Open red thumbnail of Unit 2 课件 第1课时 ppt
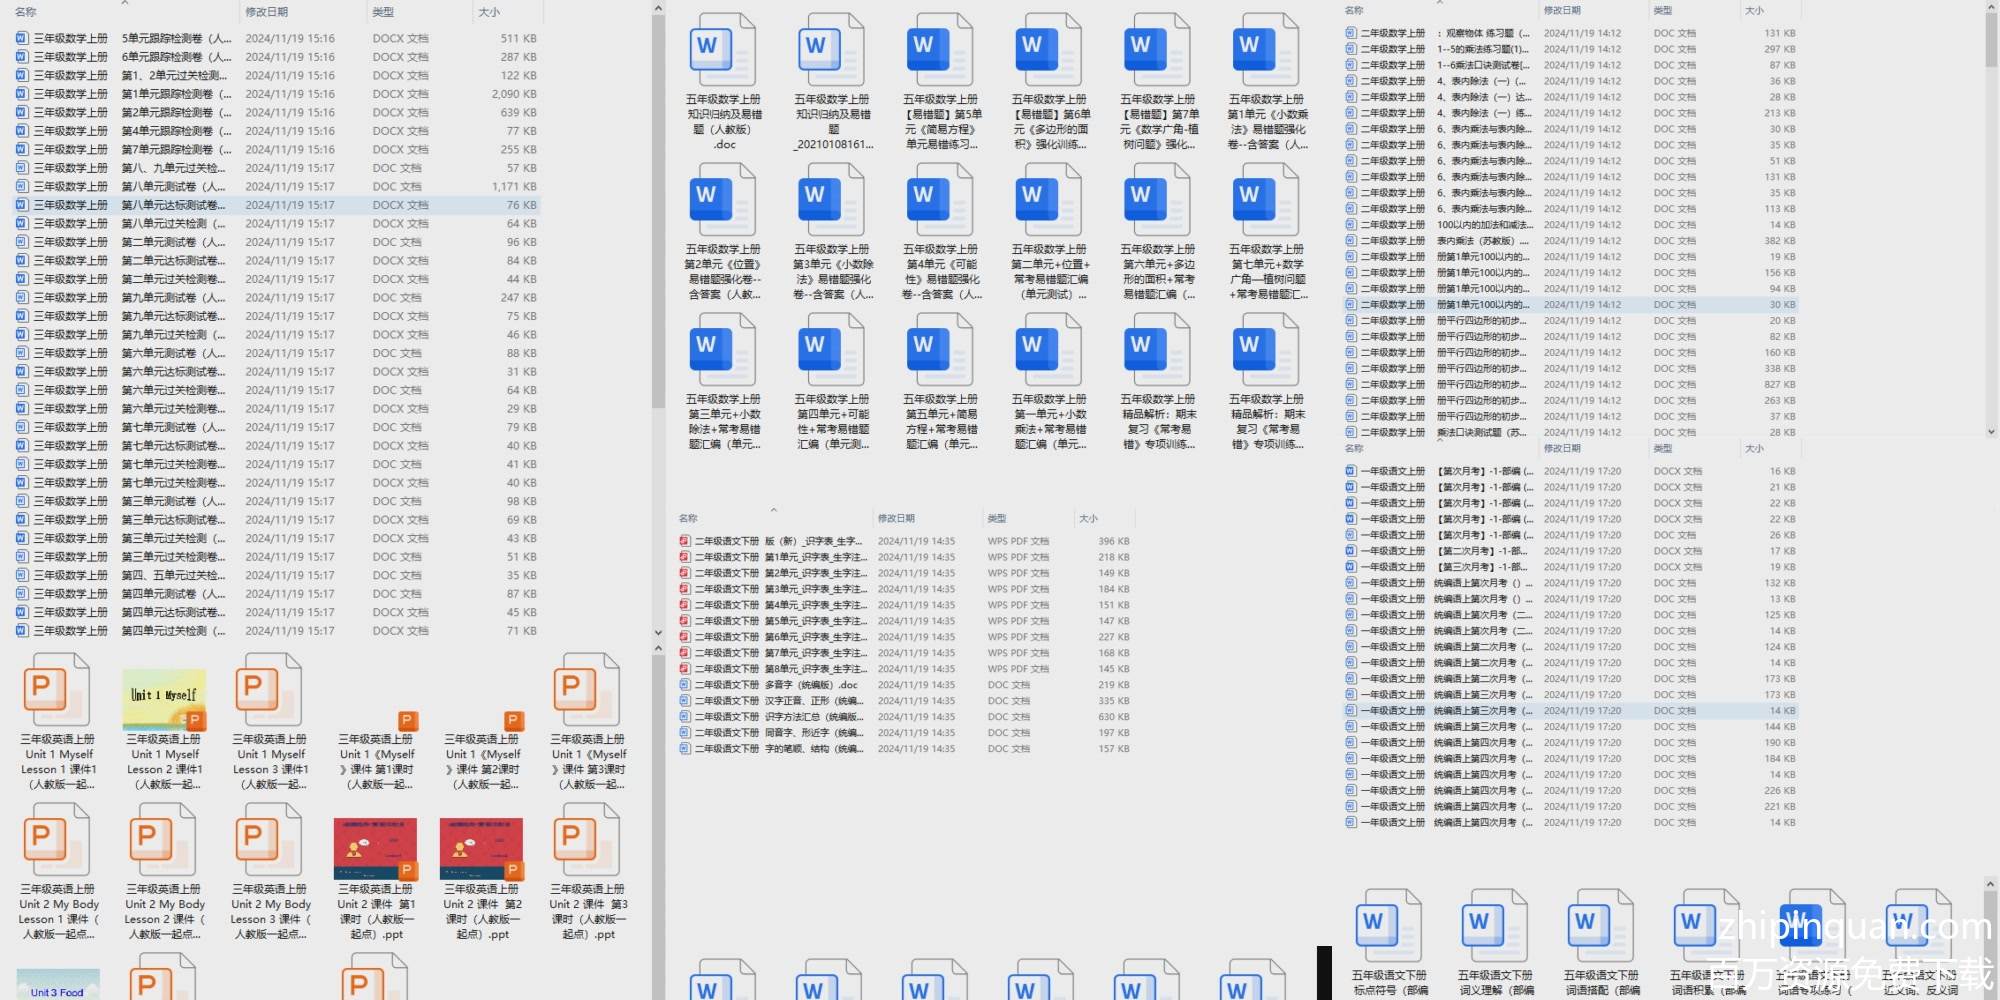The height and width of the screenshot is (1000, 2000). (x=375, y=848)
